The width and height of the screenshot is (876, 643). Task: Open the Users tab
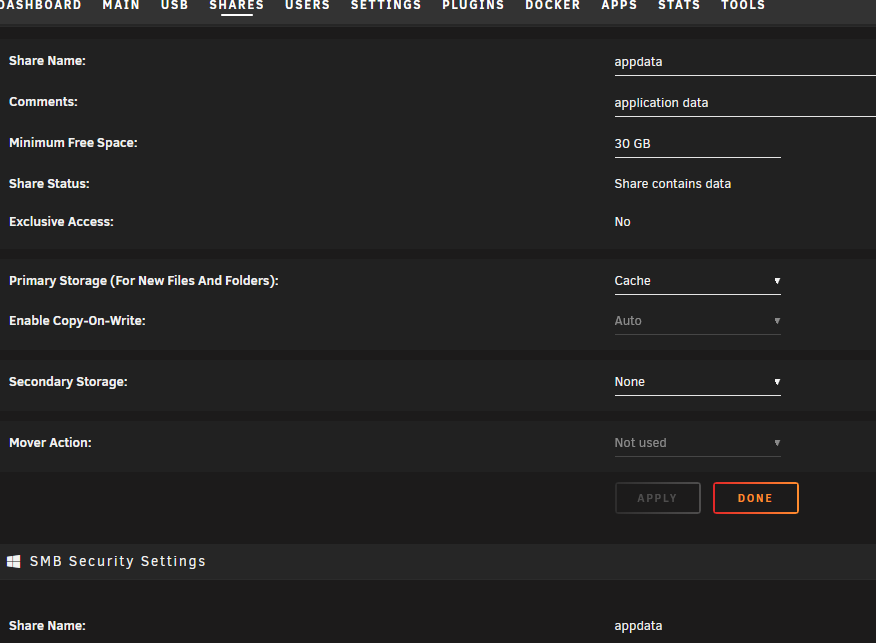click(x=307, y=6)
